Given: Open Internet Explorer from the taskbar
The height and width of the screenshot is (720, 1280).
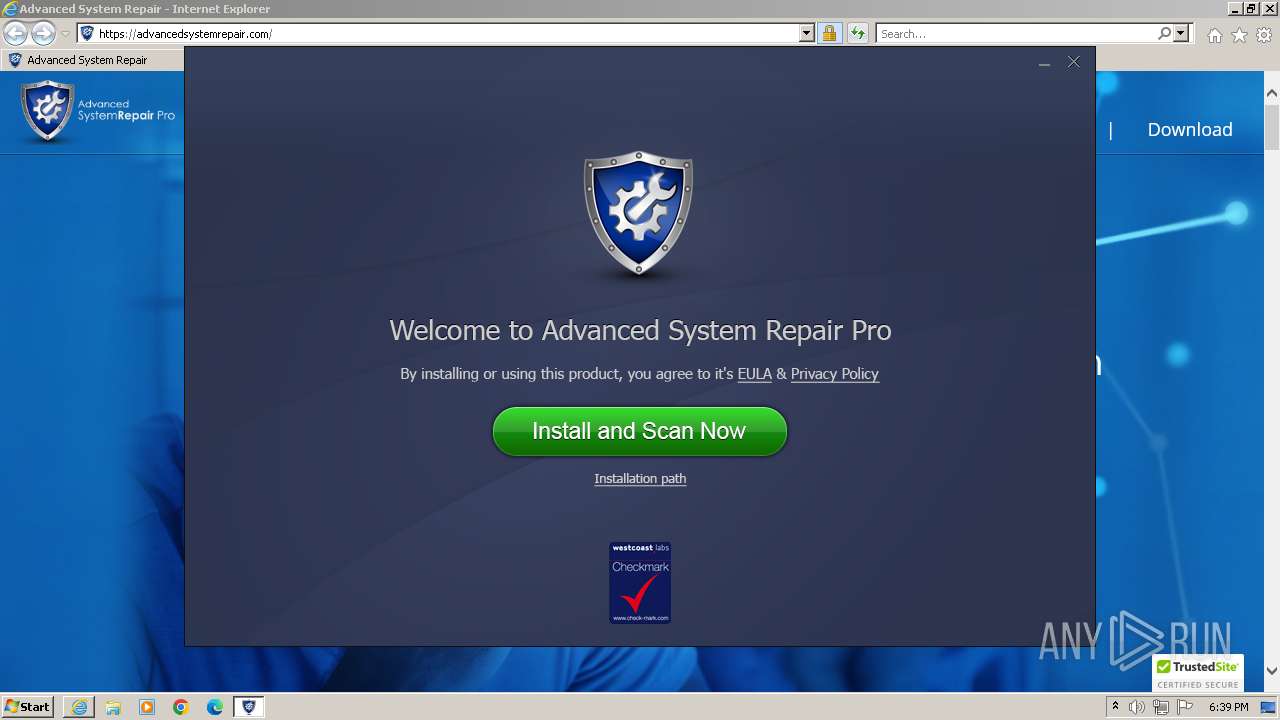Looking at the screenshot, I should (x=79, y=707).
